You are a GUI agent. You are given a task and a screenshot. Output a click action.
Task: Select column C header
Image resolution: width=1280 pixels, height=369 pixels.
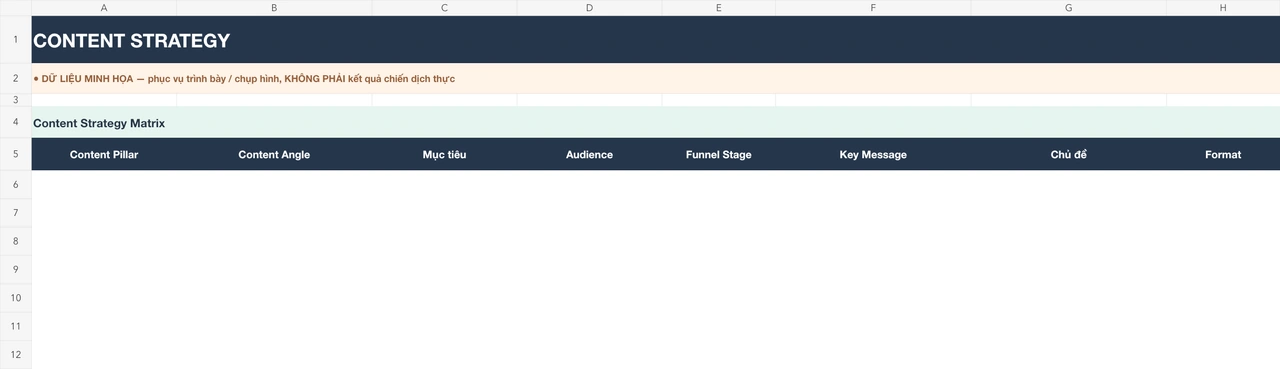(x=444, y=8)
